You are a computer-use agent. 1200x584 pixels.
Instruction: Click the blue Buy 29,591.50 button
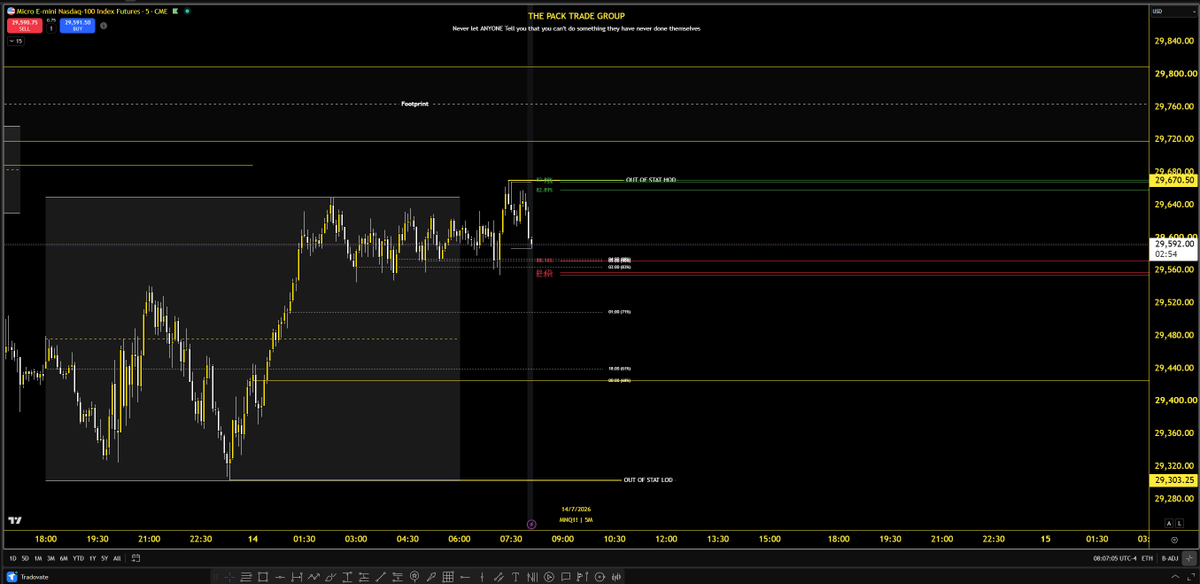point(77,25)
